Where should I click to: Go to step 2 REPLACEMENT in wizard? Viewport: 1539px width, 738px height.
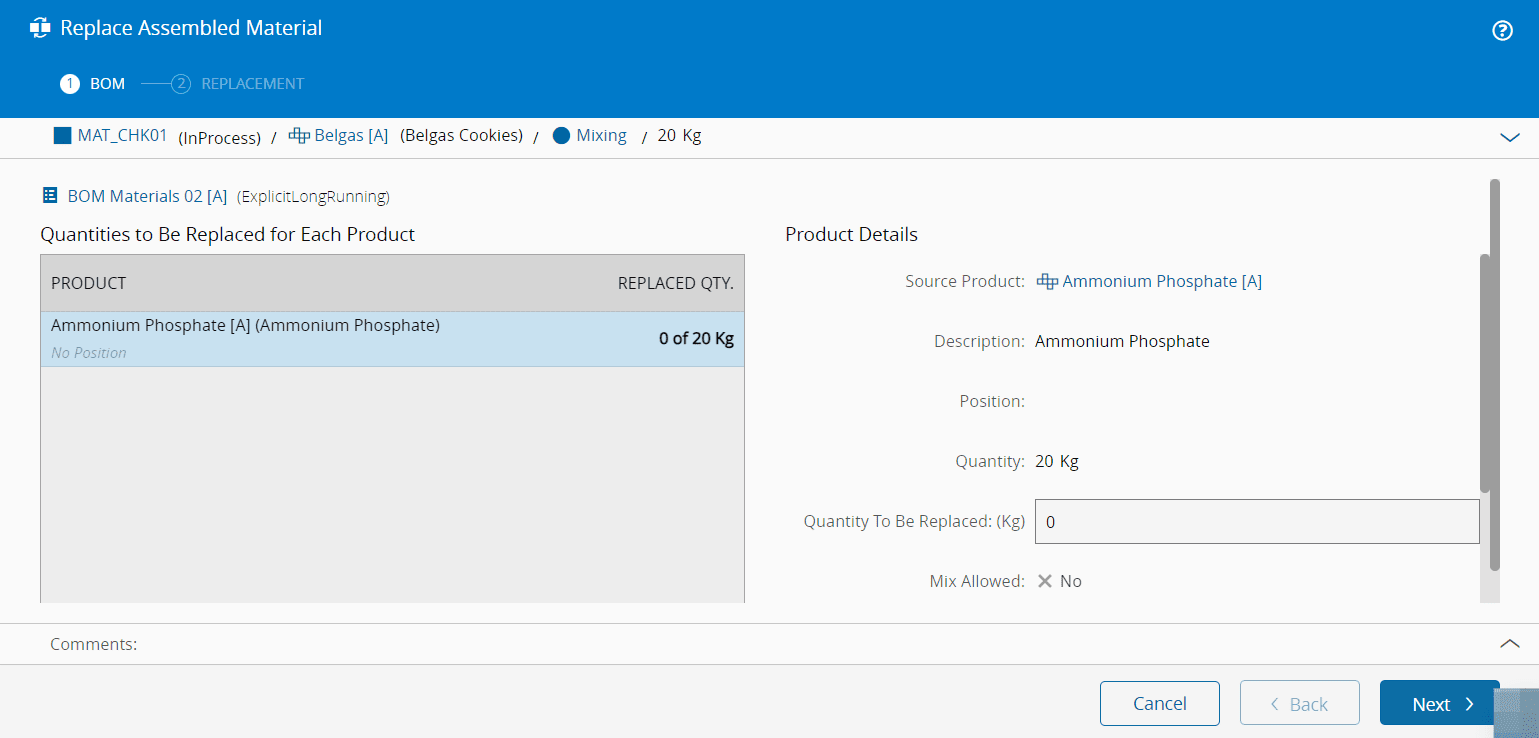click(240, 84)
